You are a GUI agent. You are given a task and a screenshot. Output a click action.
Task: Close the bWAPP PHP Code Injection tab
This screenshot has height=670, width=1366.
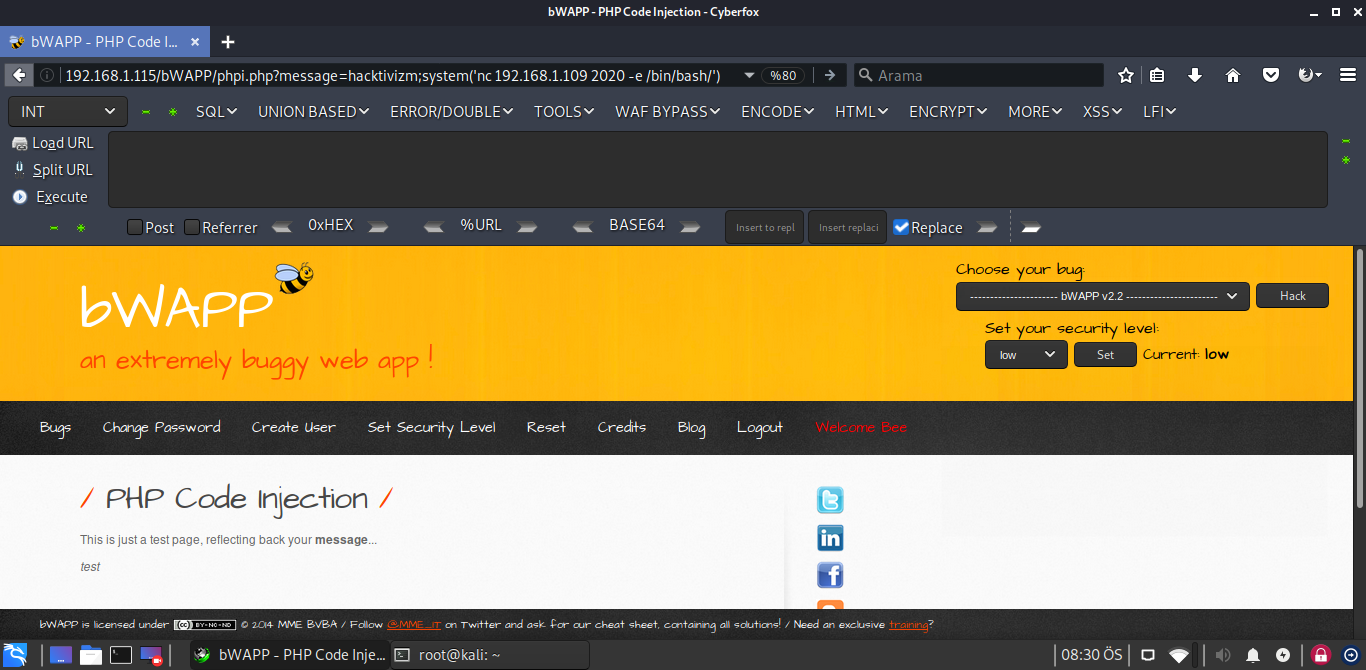pos(195,42)
